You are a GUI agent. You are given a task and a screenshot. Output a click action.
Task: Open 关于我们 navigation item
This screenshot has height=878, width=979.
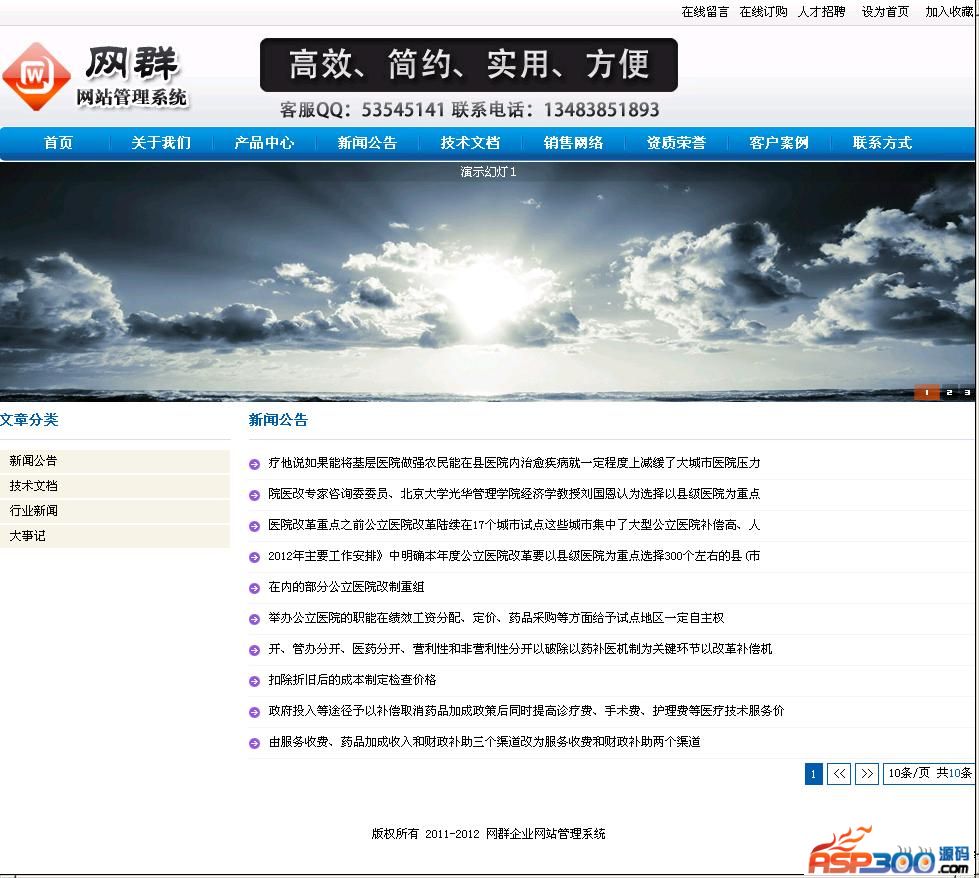(161, 142)
